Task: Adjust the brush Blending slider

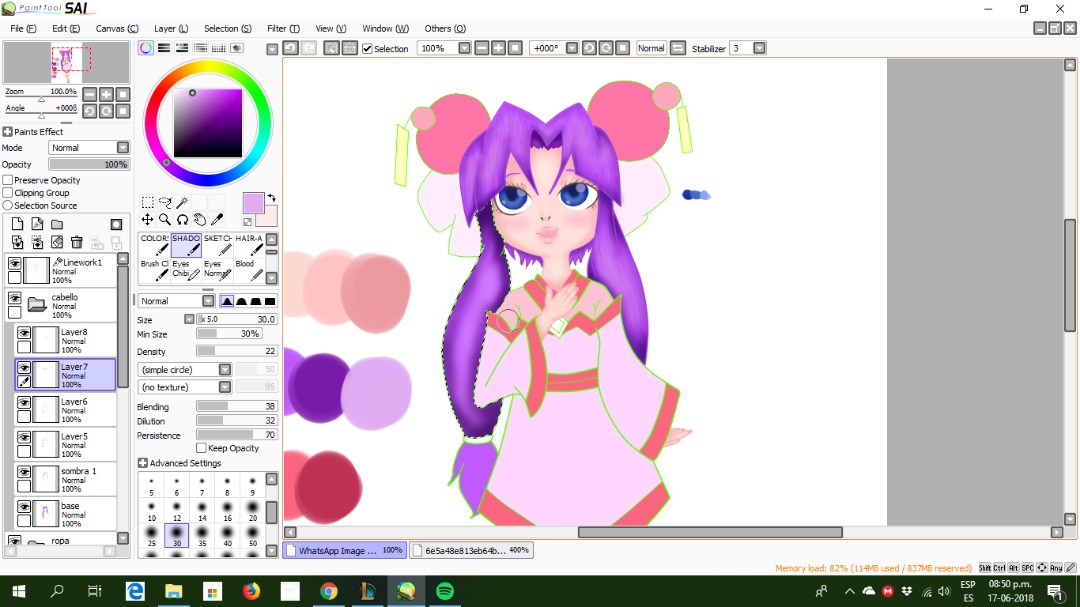Action: point(236,407)
